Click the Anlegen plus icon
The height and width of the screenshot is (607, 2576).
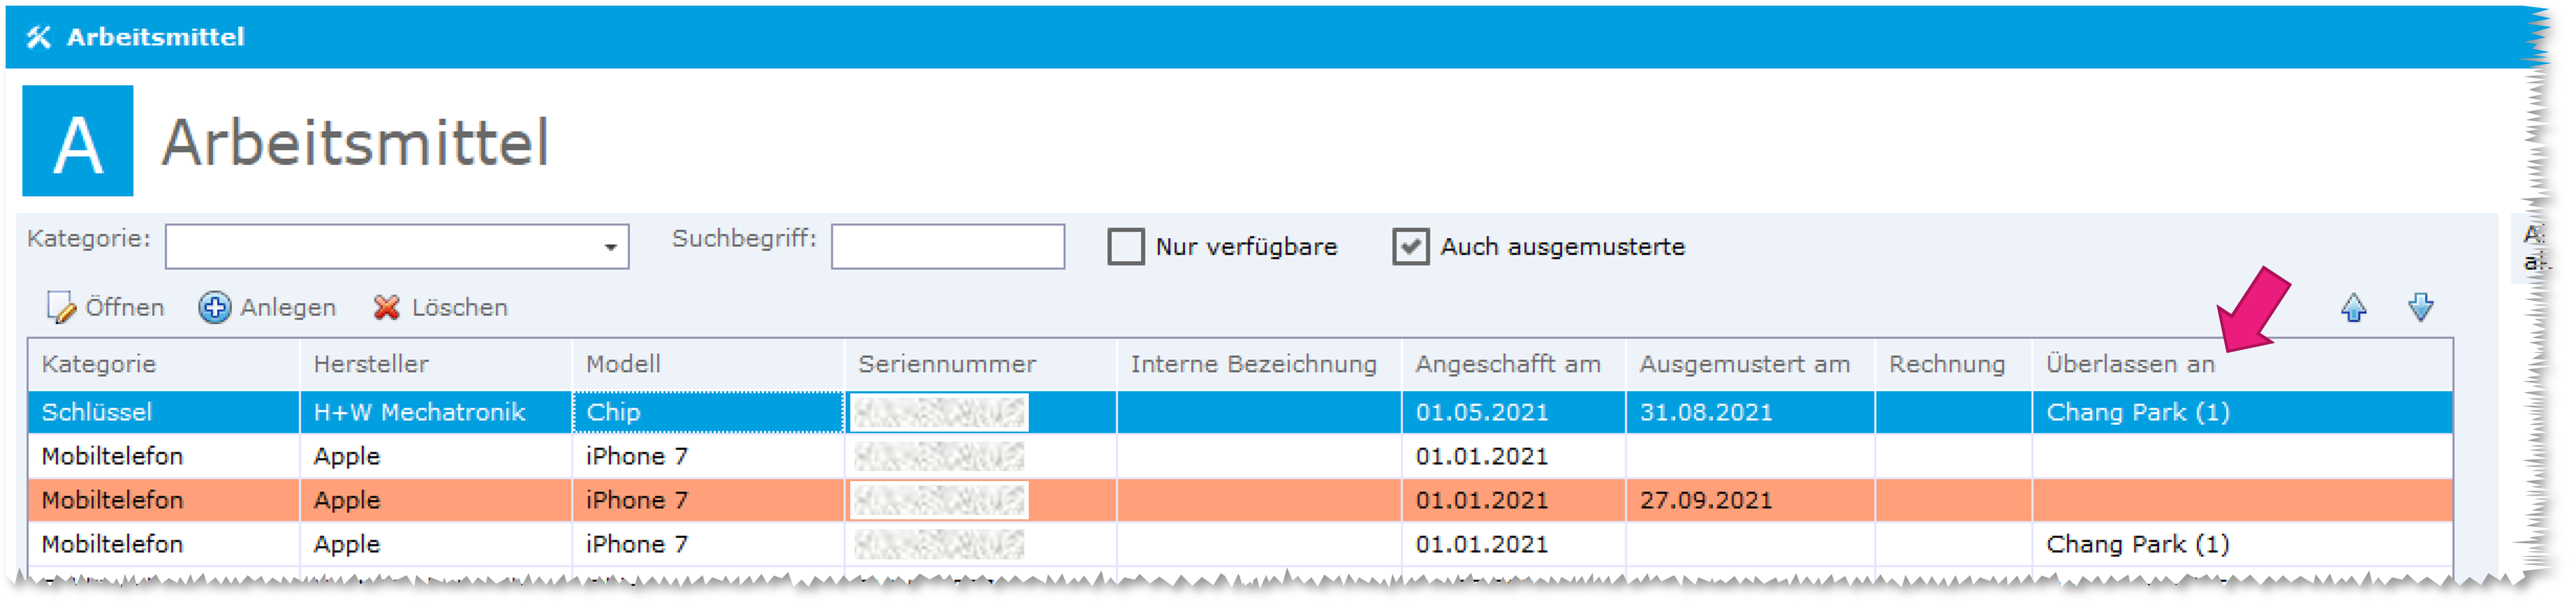tap(213, 308)
